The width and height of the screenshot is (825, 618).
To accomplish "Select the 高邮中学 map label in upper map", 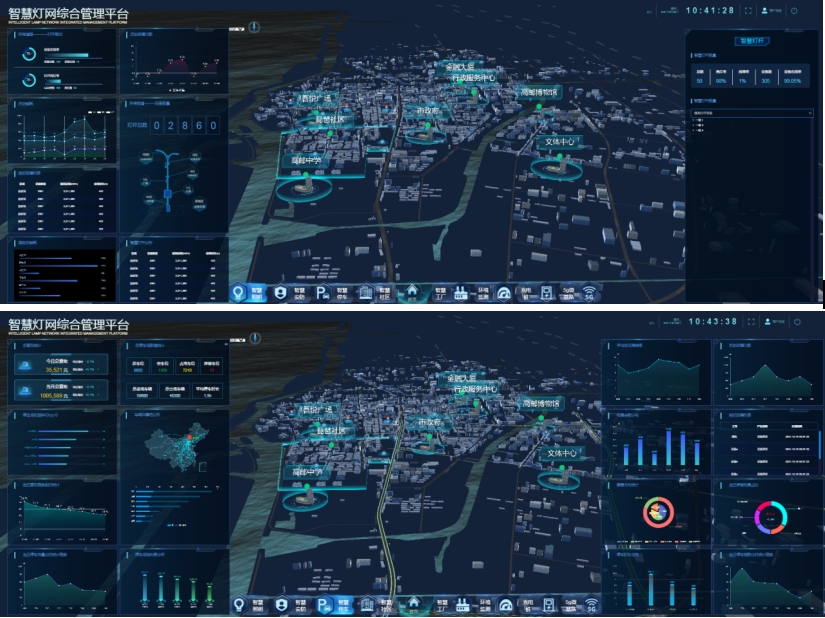I will pyautogui.click(x=305, y=159).
